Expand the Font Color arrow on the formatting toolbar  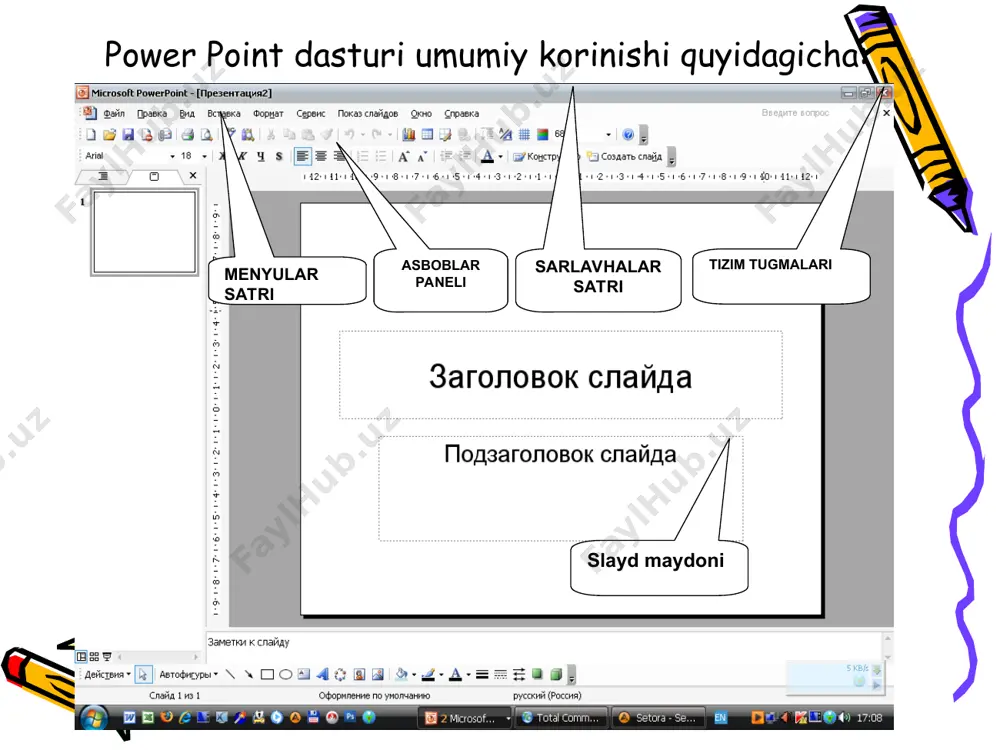[500, 156]
